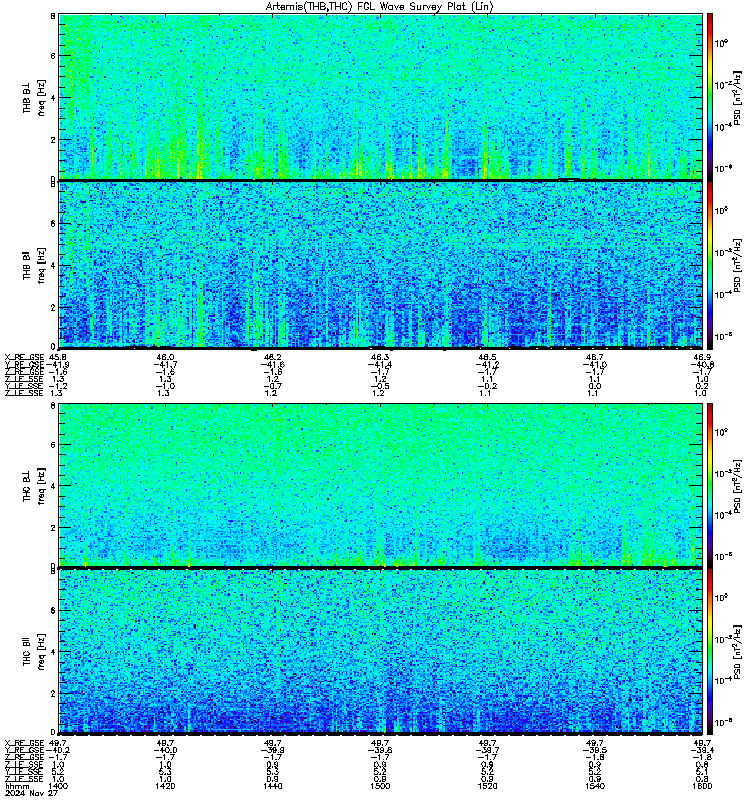
Task: Click the color bar beside the THC B∥ panel
Action: tap(710, 651)
